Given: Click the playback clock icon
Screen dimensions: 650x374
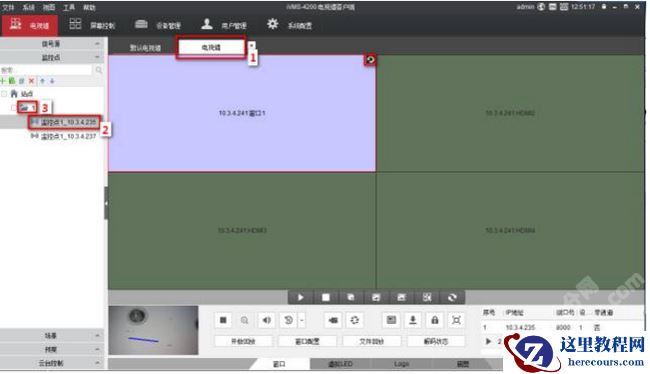Looking at the screenshot, I should pos(289,320).
